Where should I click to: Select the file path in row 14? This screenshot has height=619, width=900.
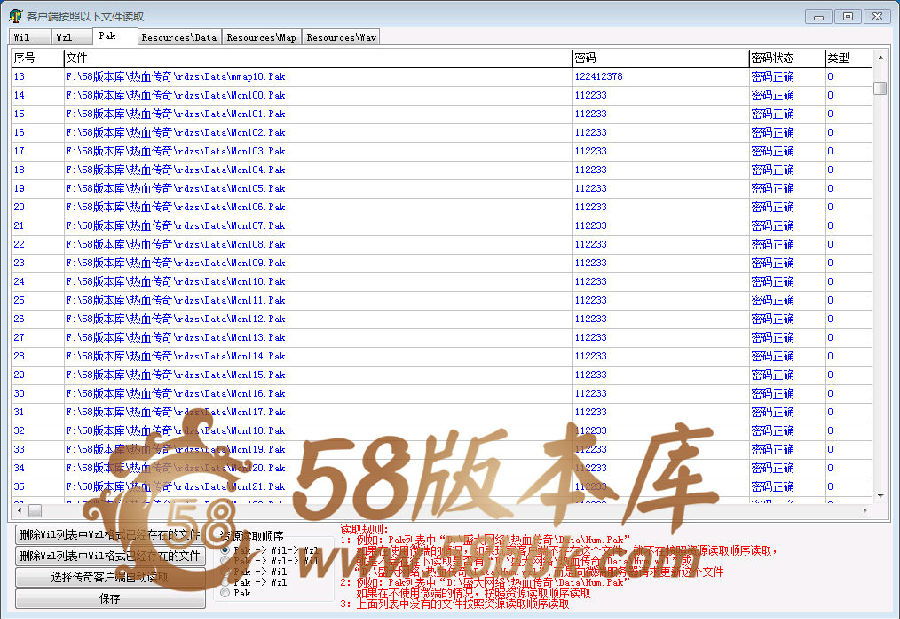176,95
